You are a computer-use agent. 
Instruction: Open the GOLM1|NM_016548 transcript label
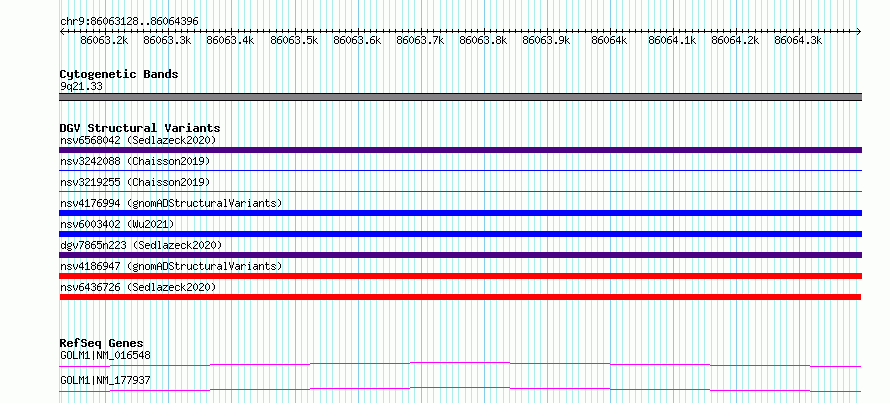pyautogui.click(x=105, y=355)
